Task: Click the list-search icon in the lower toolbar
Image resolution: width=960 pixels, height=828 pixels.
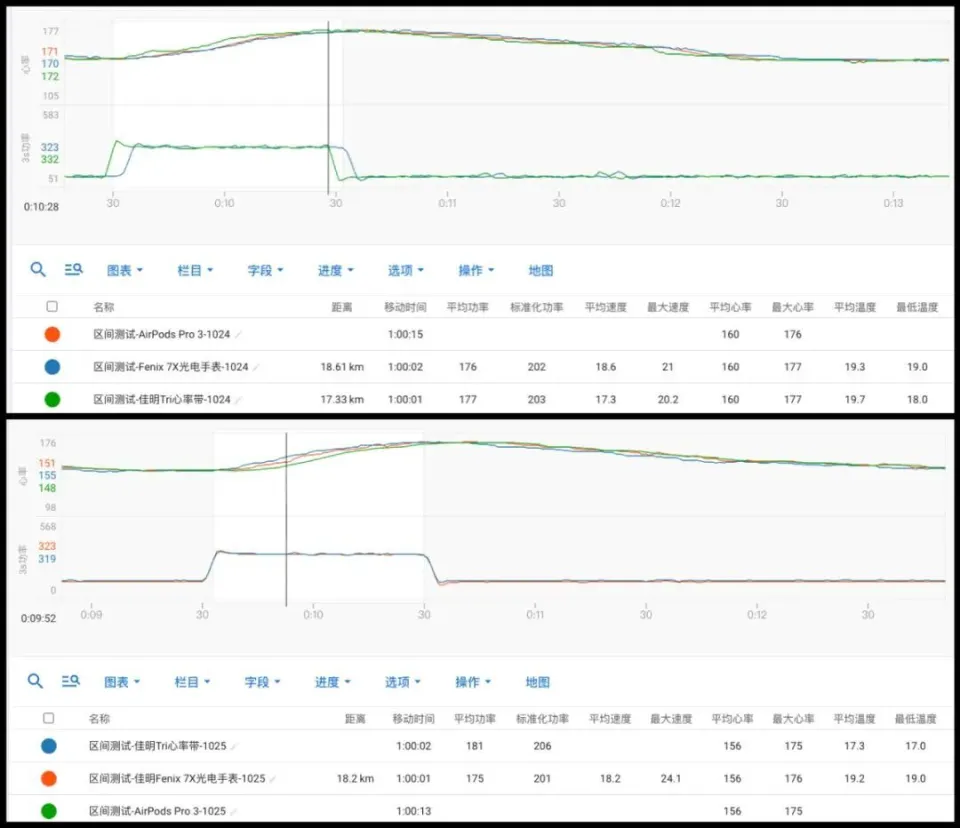Action: click(70, 681)
